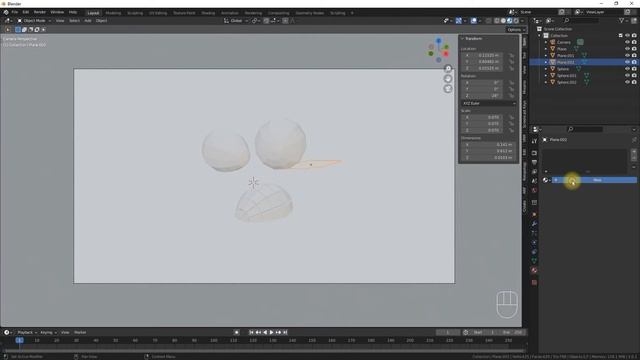The image size is (640, 360).
Task: Click the Blender logo menu icon
Action: (6, 12)
